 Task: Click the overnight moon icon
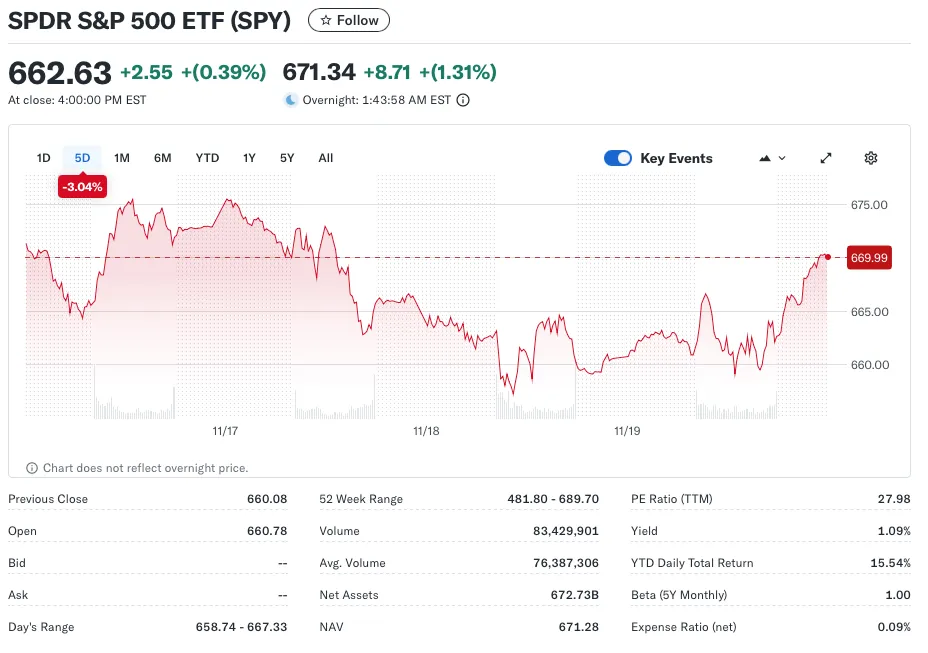point(291,100)
